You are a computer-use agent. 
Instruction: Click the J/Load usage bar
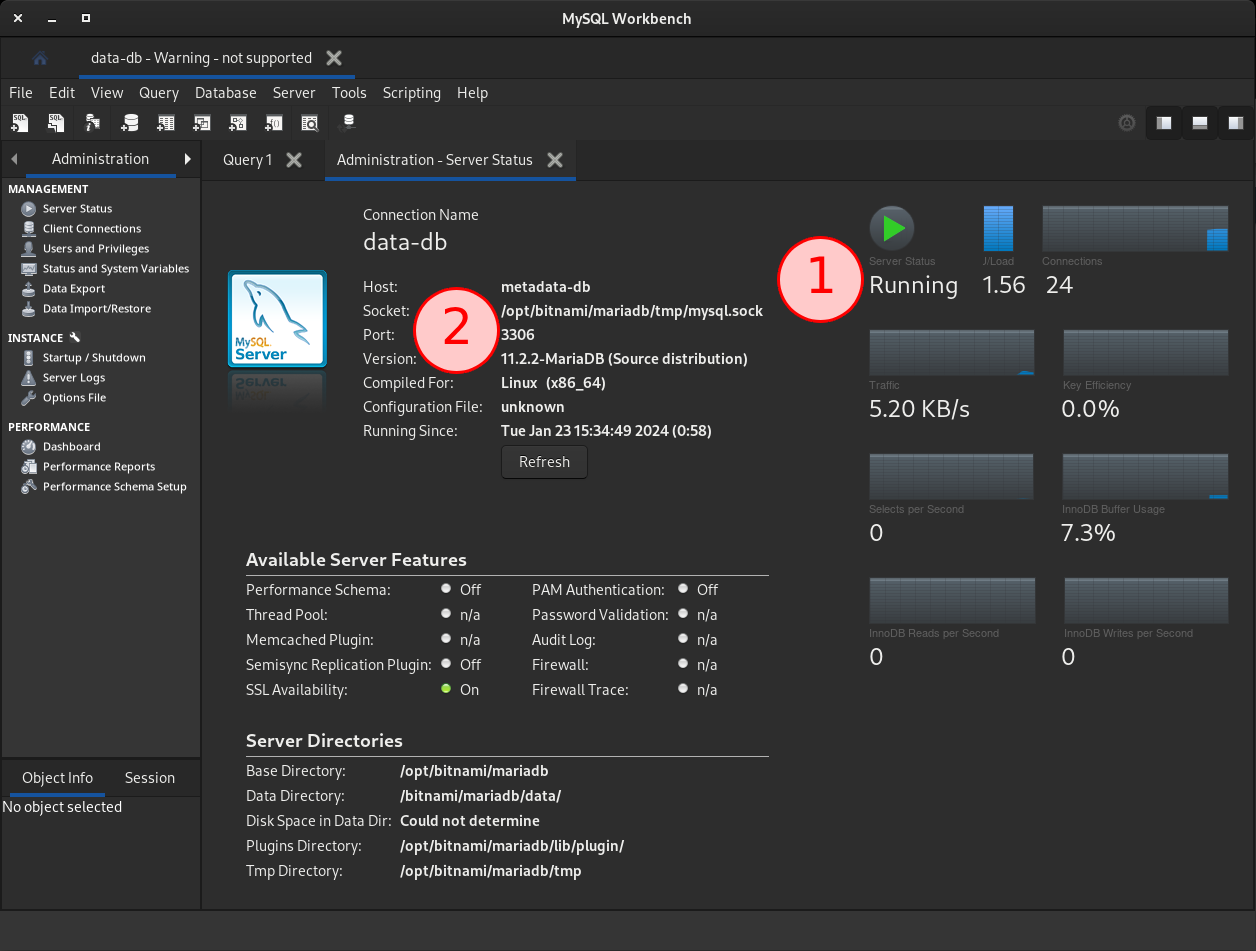point(997,228)
